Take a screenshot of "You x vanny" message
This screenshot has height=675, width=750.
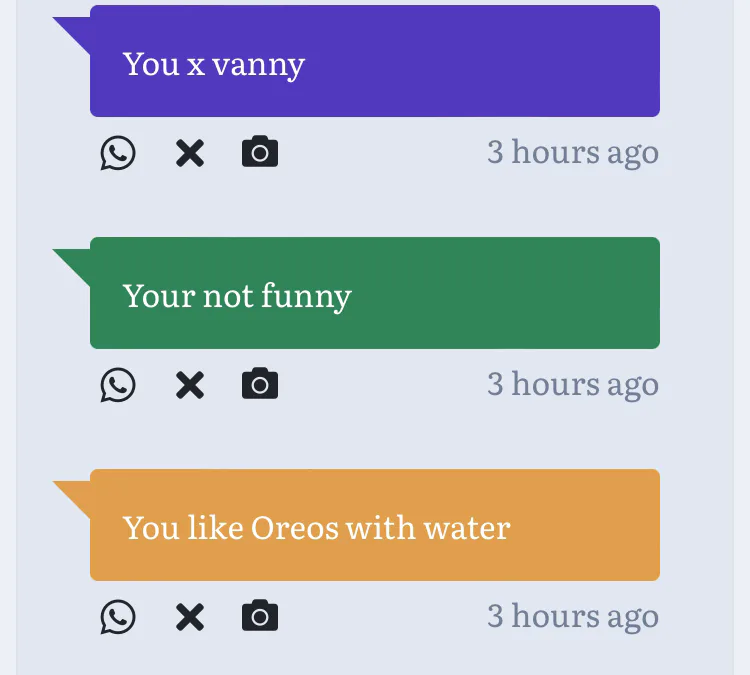point(260,152)
